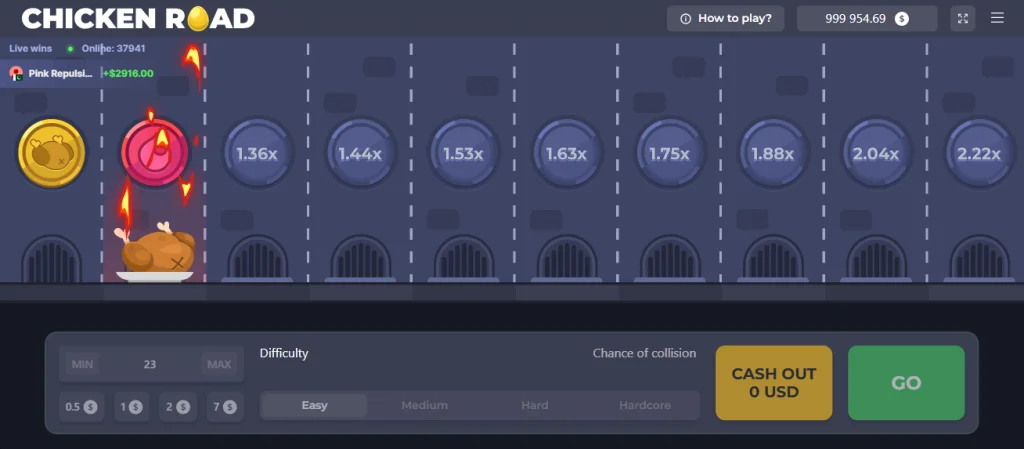Click the Difficulty label
Screen dimensions: 1024x449
tap(284, 353)
